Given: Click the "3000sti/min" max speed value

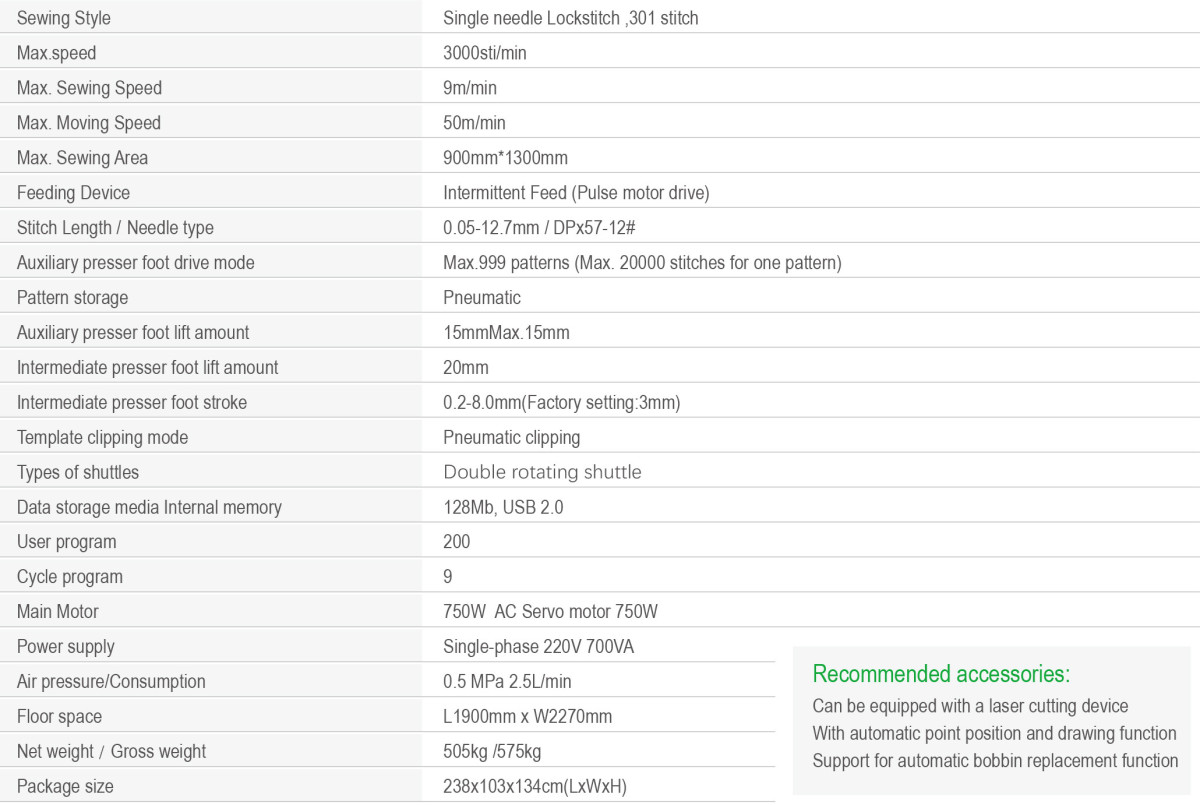Looking at the screenshot, I should click(x=484, y=53).
